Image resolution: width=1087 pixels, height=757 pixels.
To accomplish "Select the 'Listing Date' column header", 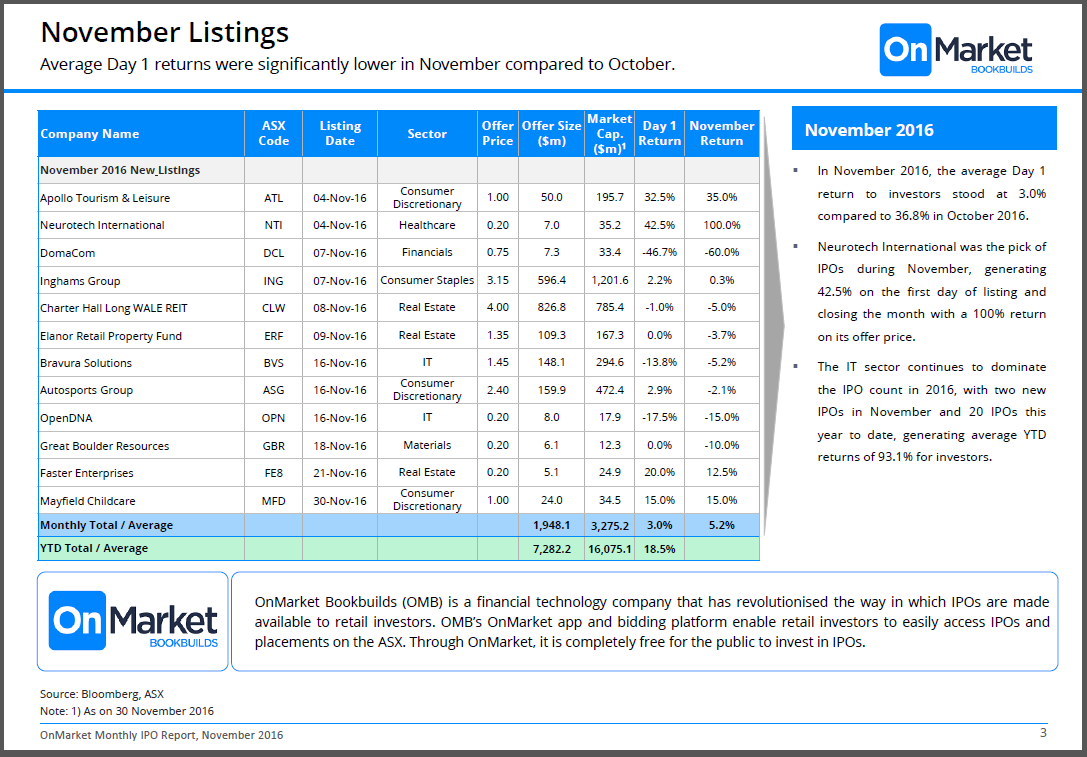I will [x=340, y=134].
